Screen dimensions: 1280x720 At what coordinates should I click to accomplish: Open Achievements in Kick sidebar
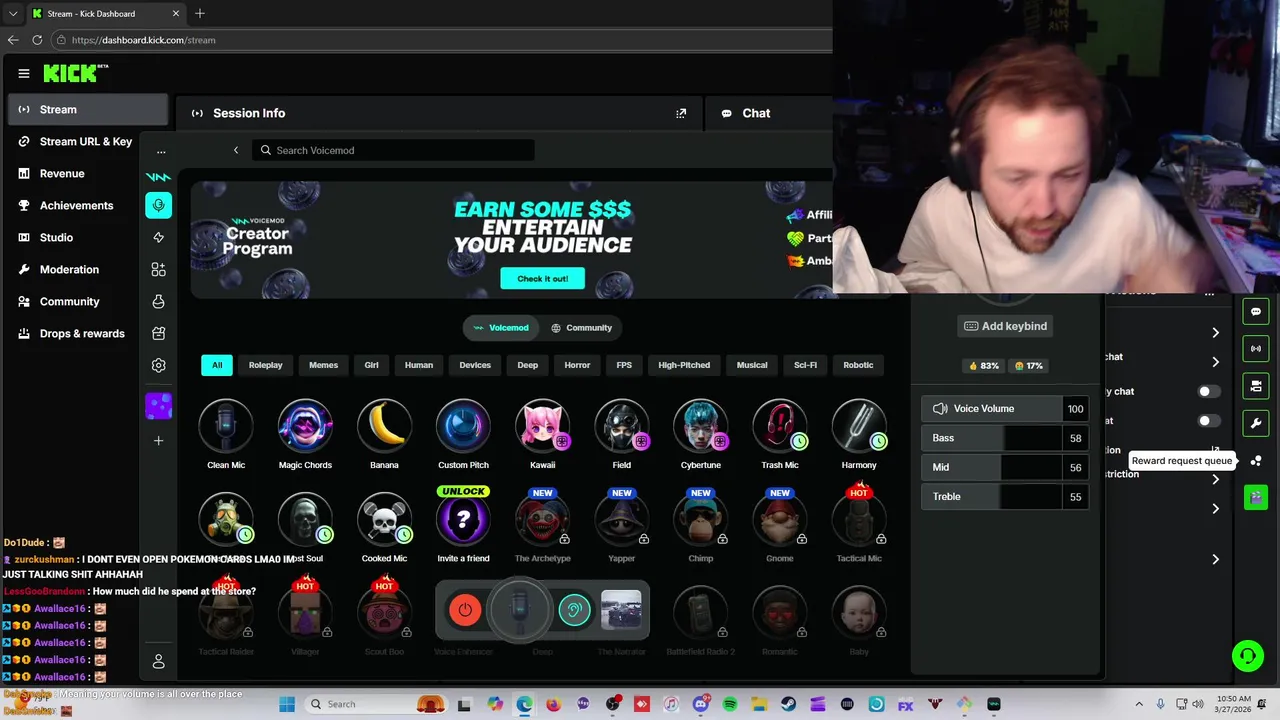tap(76, 205)
